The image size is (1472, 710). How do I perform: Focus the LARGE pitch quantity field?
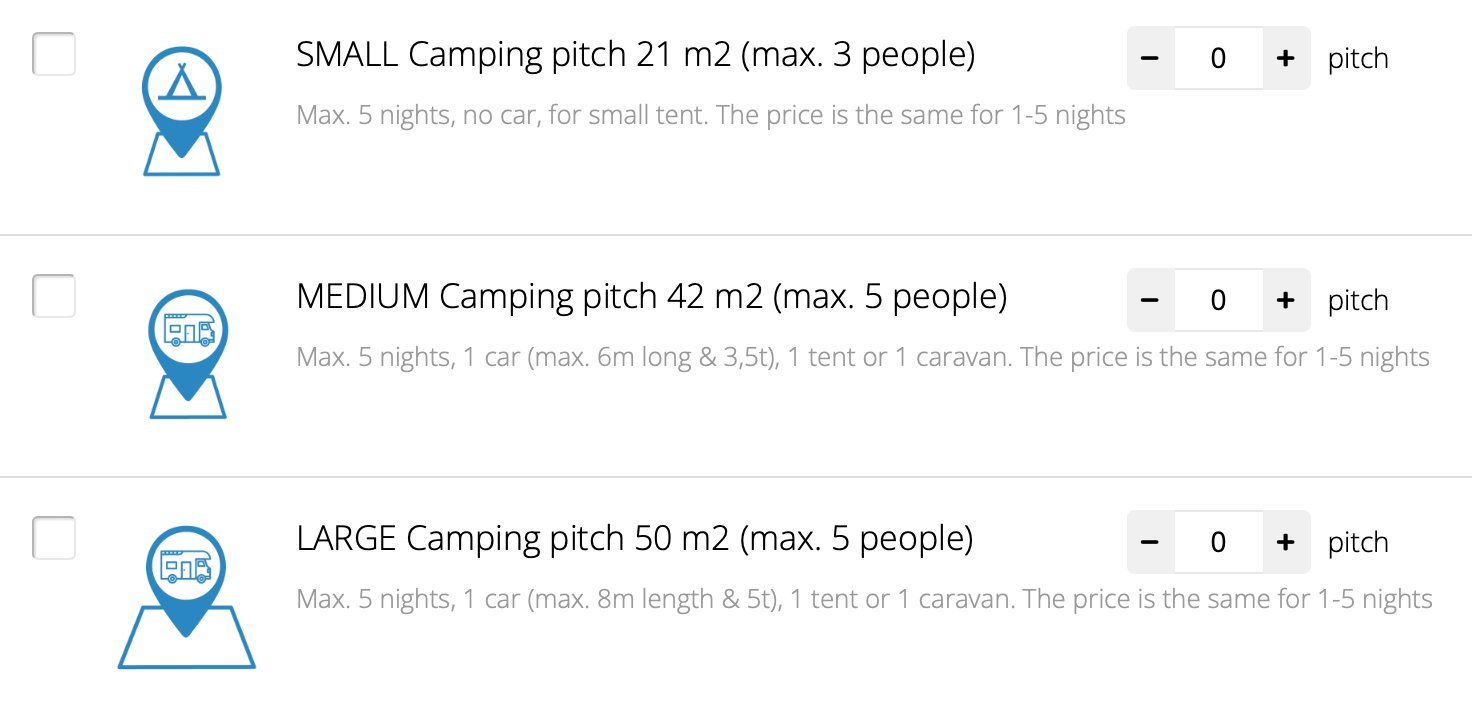(x=1218, y=542)
